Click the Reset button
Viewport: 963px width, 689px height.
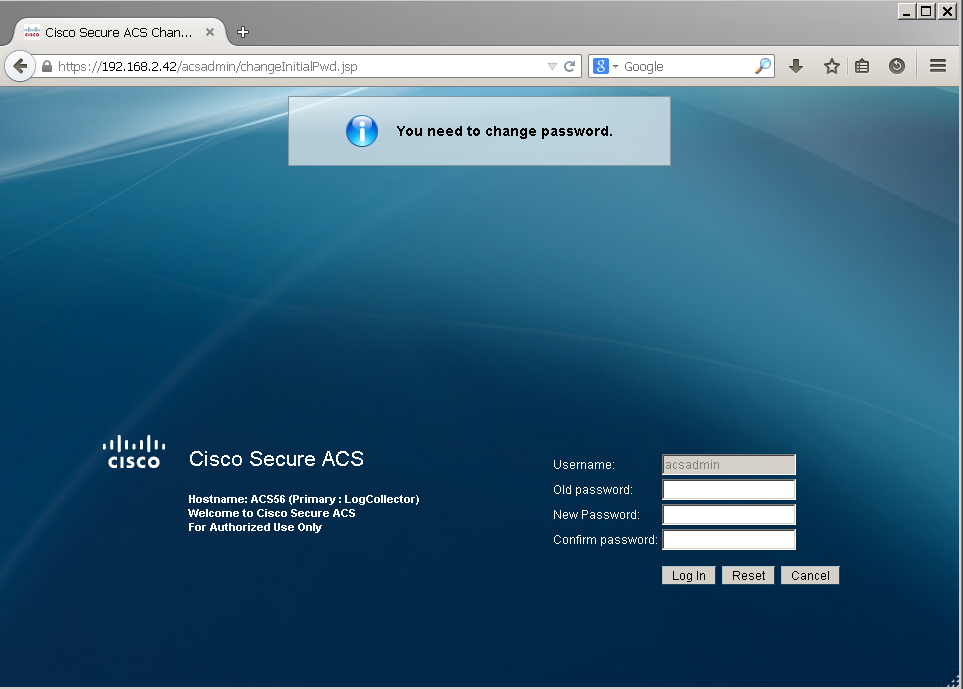(x=748, y=575)
